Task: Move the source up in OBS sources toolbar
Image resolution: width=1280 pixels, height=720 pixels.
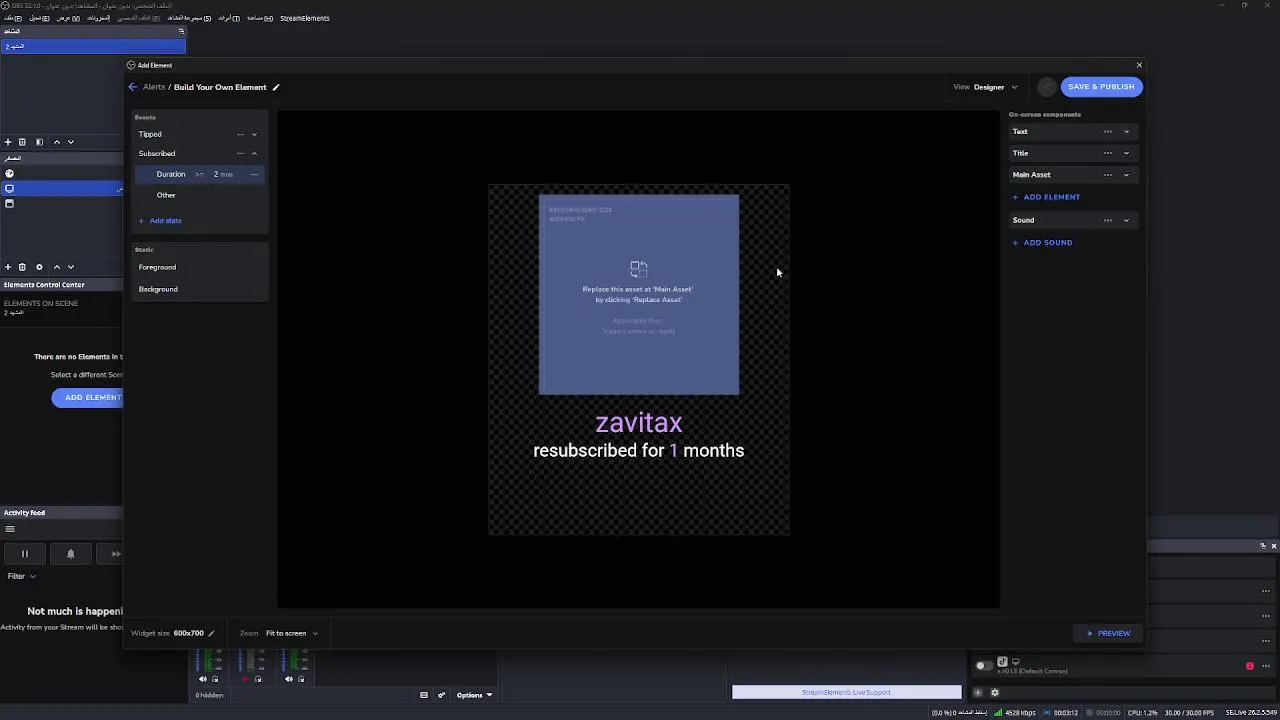Action: pos(56,267)
